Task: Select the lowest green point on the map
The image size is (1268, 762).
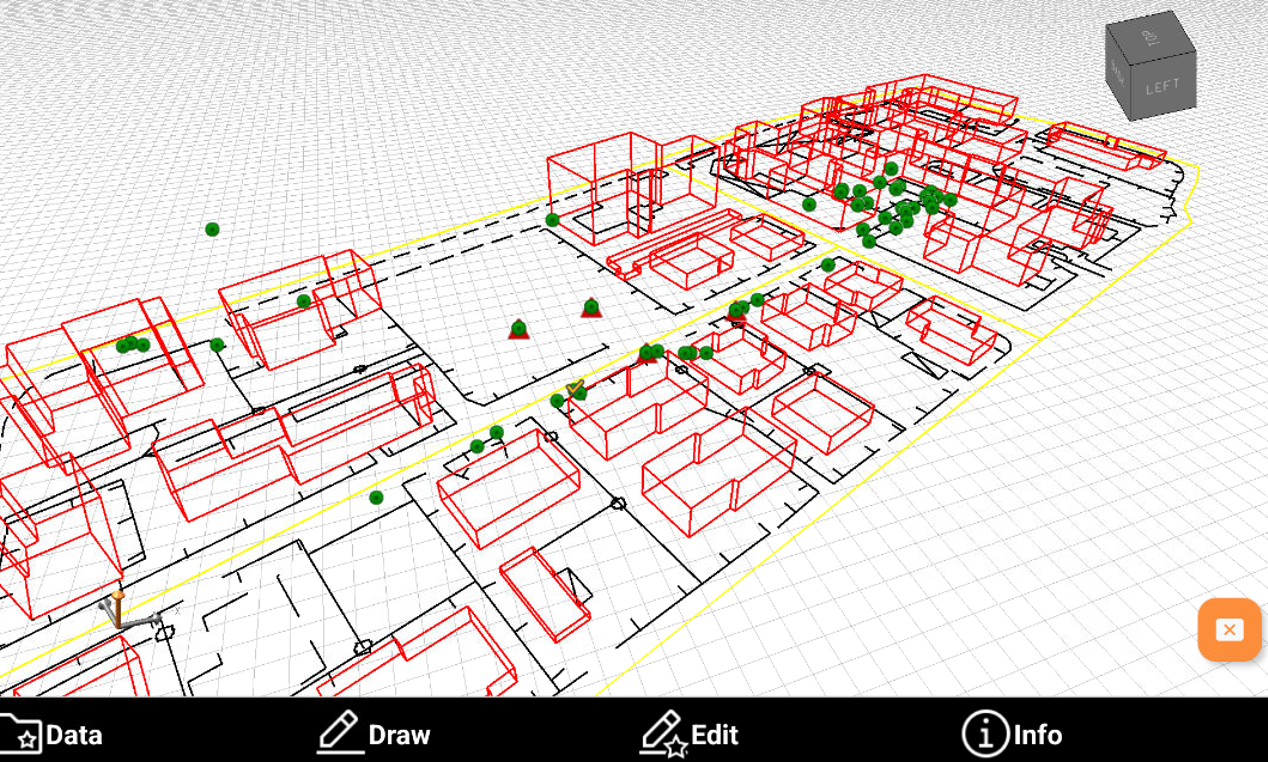Action: click(x=376, y=497)
